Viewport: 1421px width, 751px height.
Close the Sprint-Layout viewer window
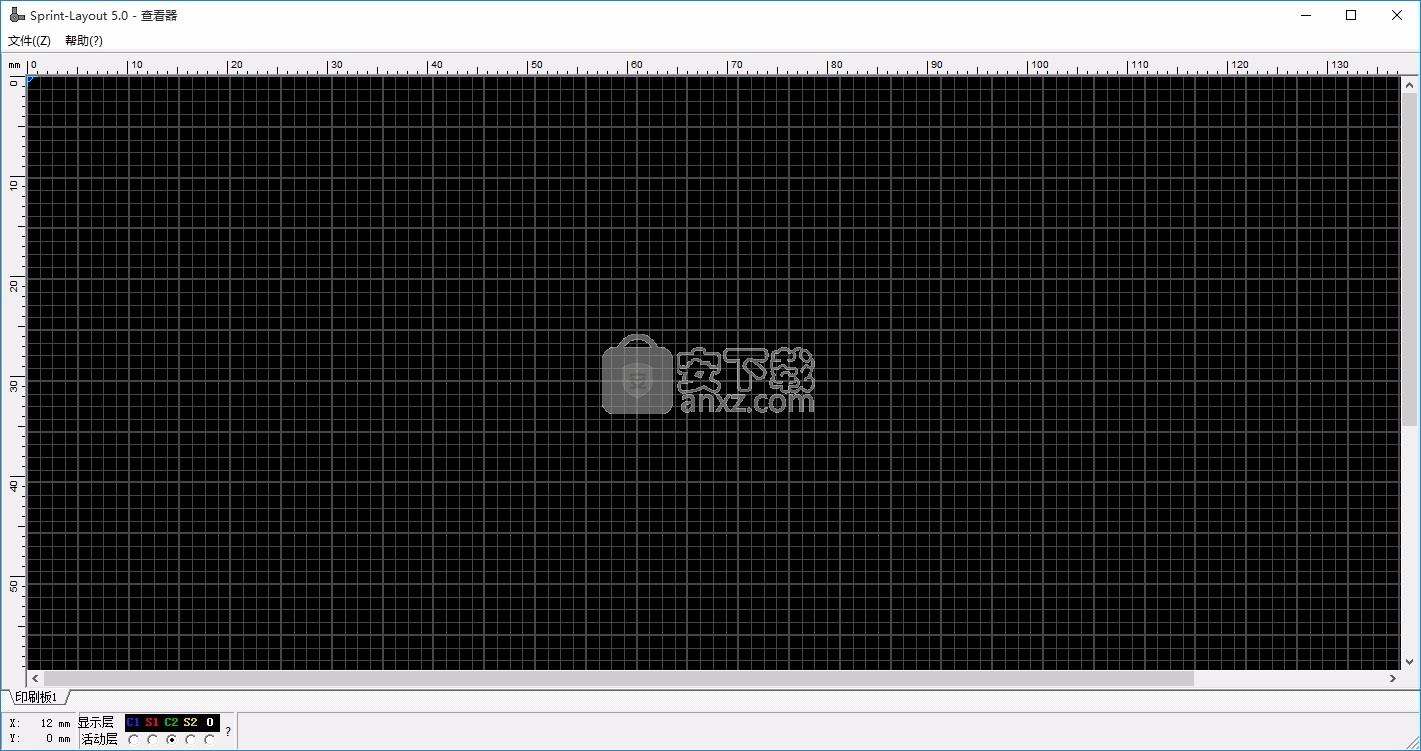click(x=1397, y=15)
